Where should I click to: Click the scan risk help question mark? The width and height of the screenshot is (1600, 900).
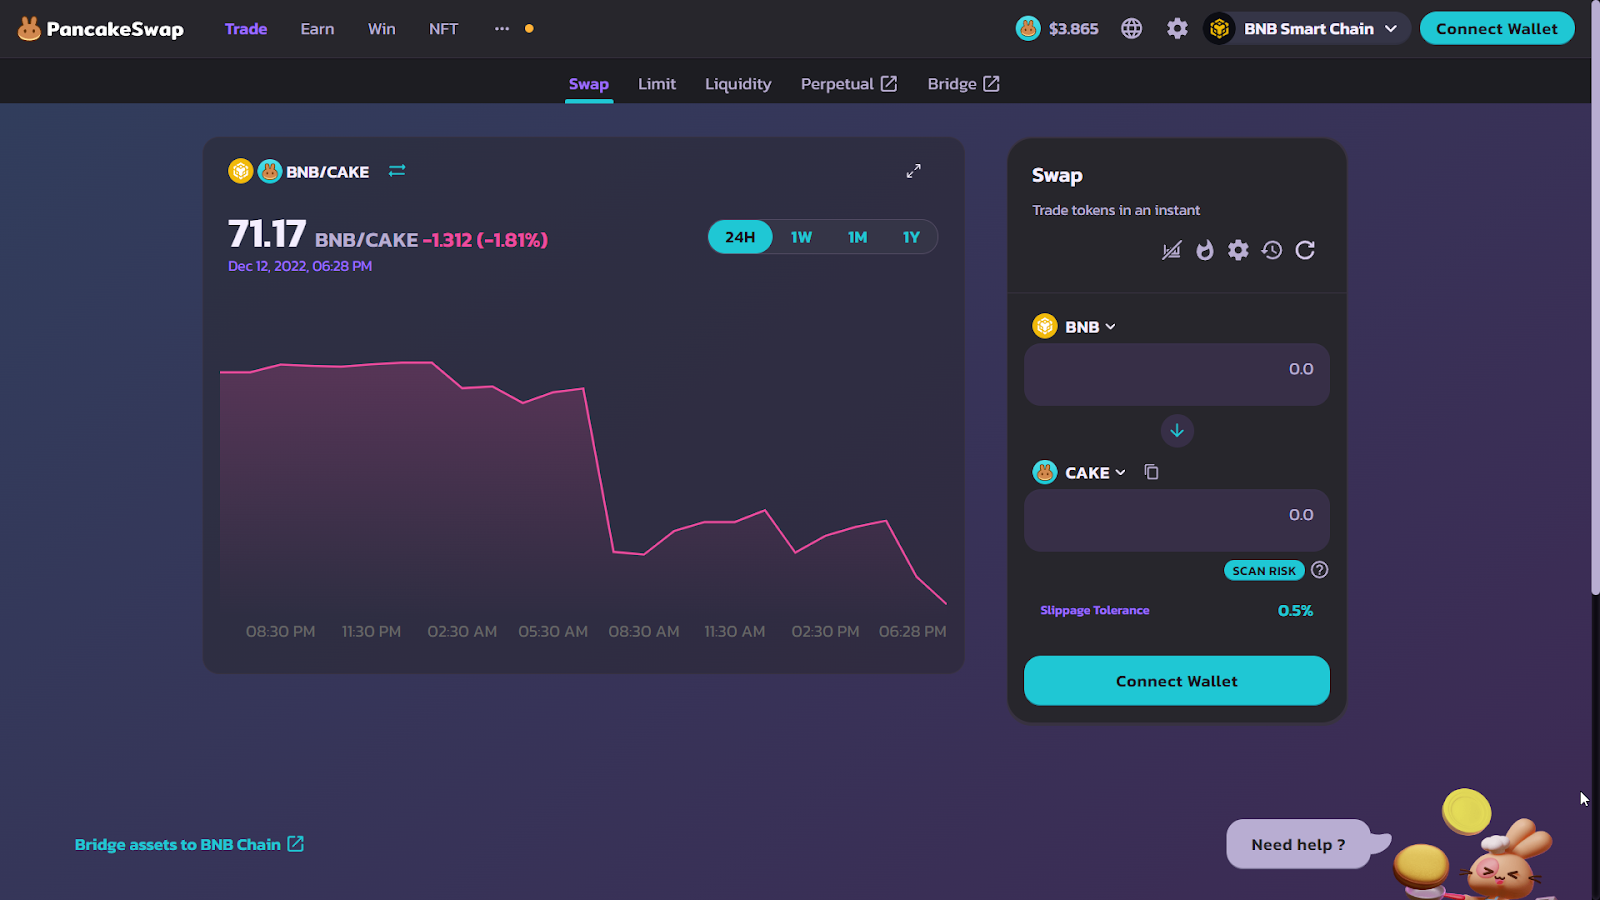click(1320, 570)
